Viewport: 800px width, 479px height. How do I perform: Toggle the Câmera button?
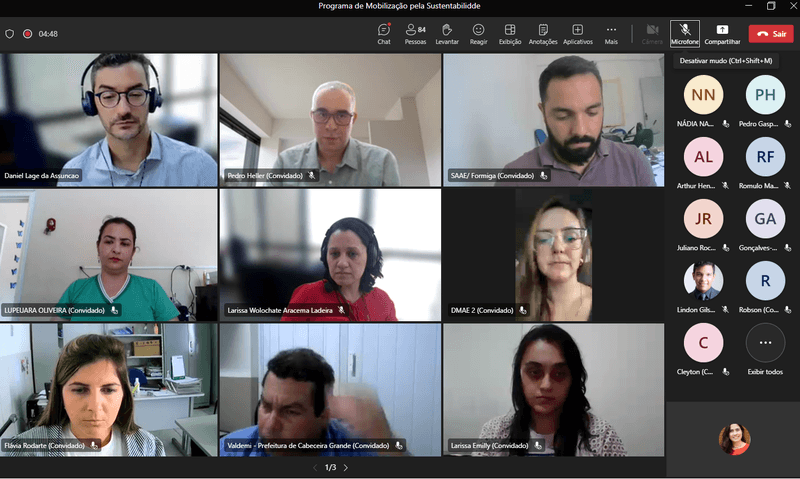652,33
